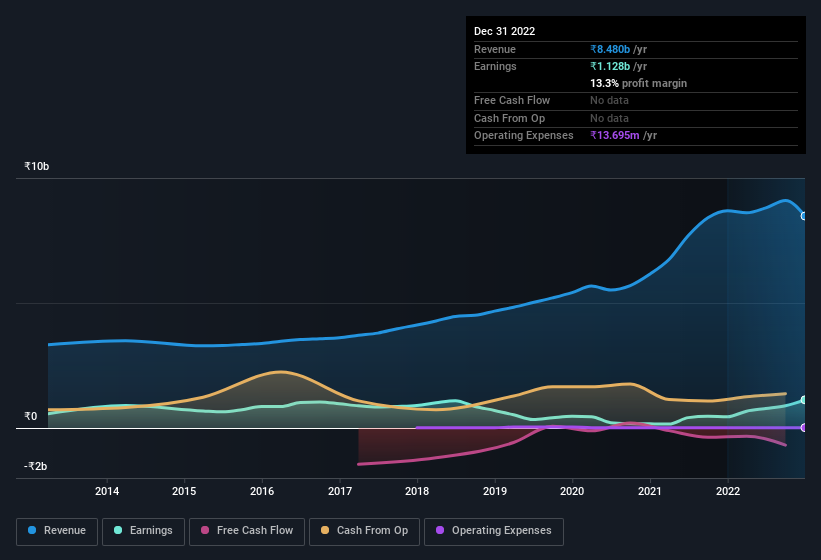Click the Free Cash Flow tooltip row label
Screen dimensions: 821x560
[512, 100]
